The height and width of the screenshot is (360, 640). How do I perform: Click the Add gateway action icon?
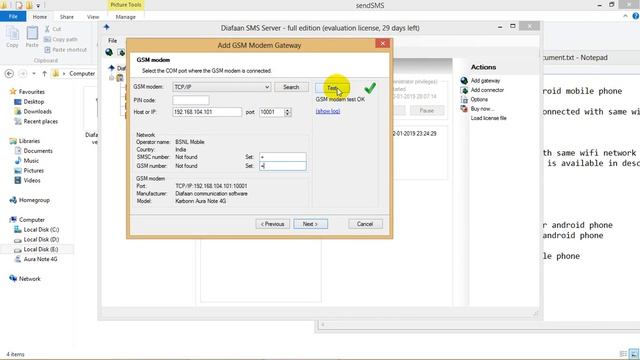tap(464, 80)
